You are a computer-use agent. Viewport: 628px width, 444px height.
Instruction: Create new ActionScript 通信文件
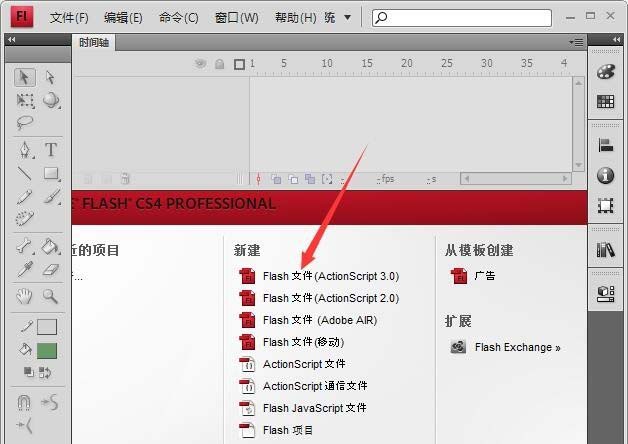(x=303, y=386)
